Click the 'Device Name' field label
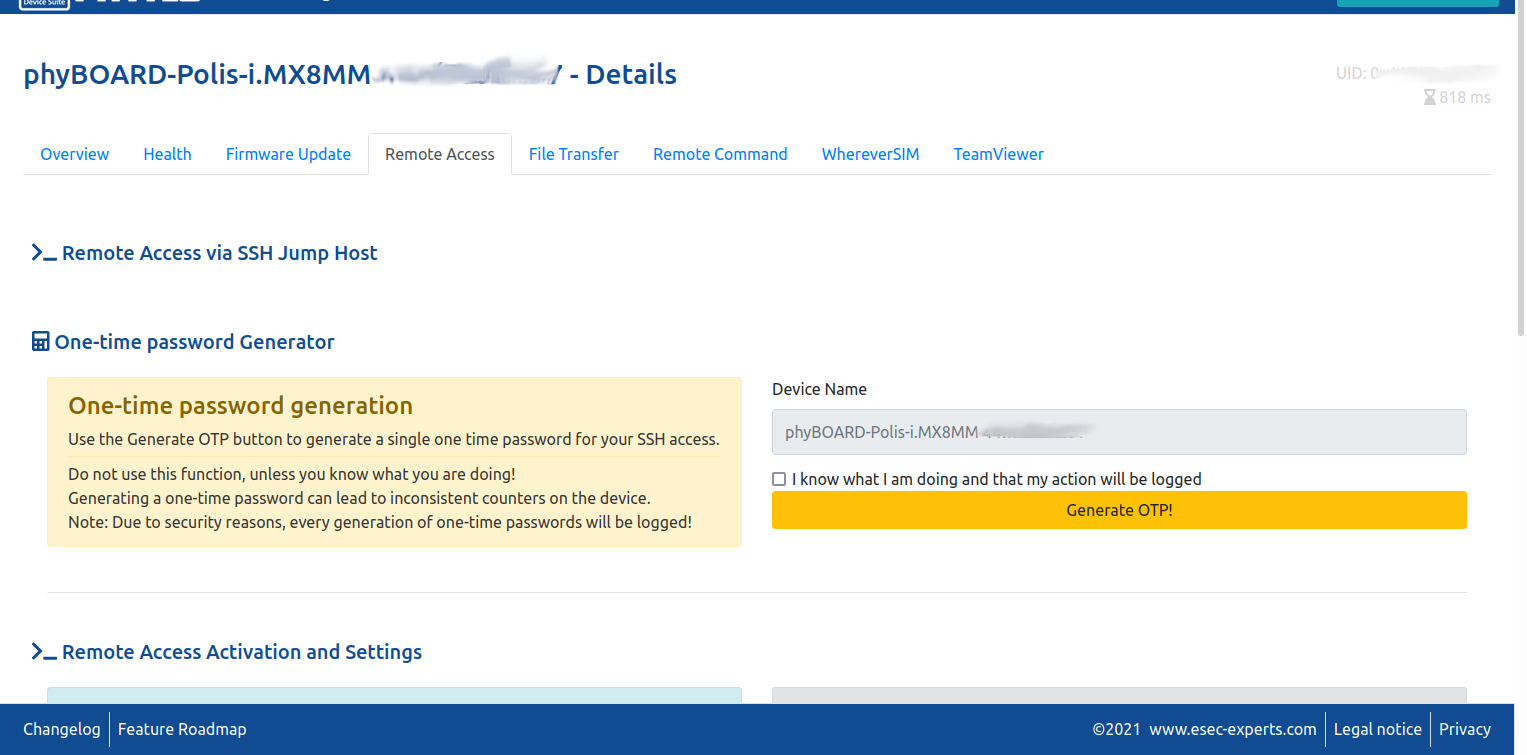The image size is (1527, 755). 819,389
